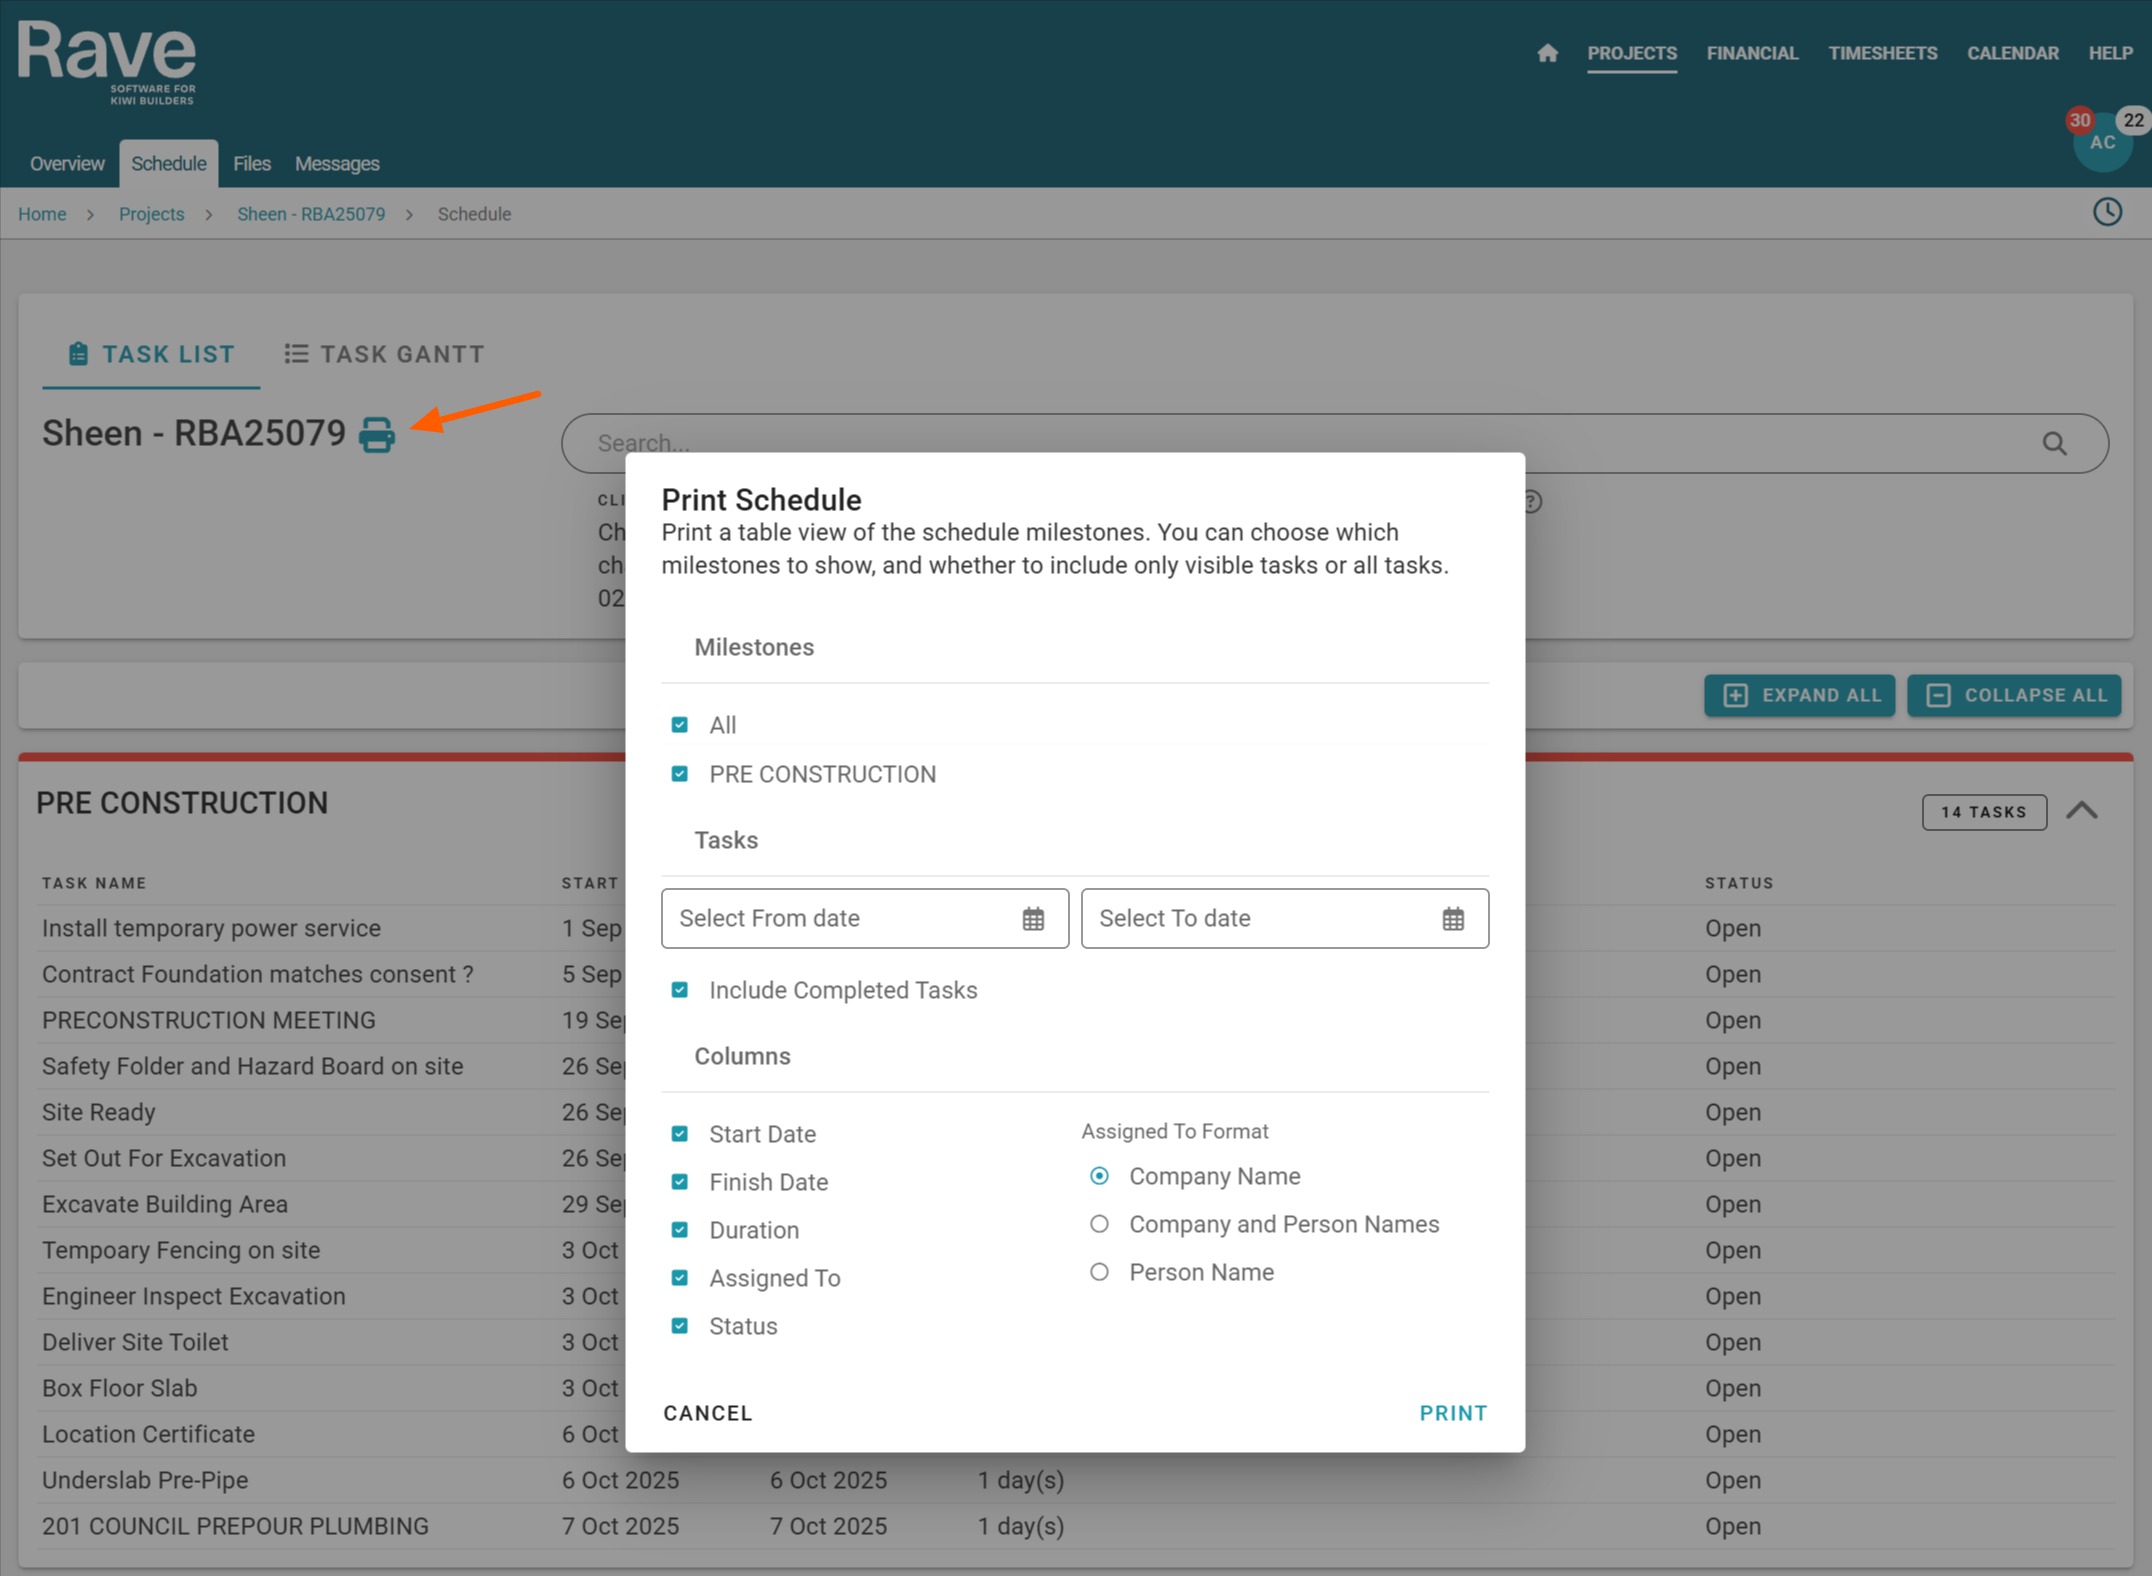Click the Collapse All button

point(2013,695)
